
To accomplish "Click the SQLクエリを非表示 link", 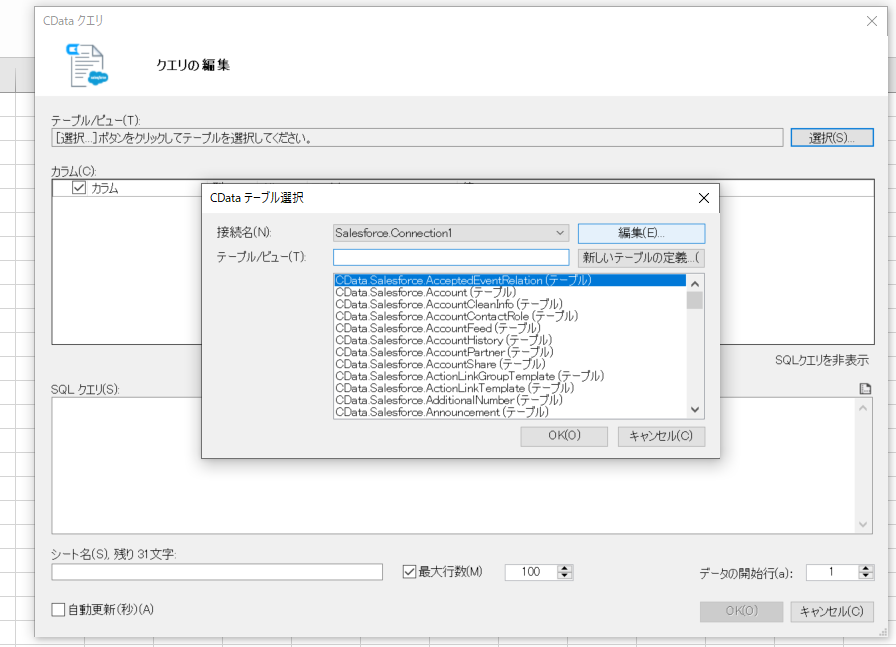I will click(x=822, y=361).
